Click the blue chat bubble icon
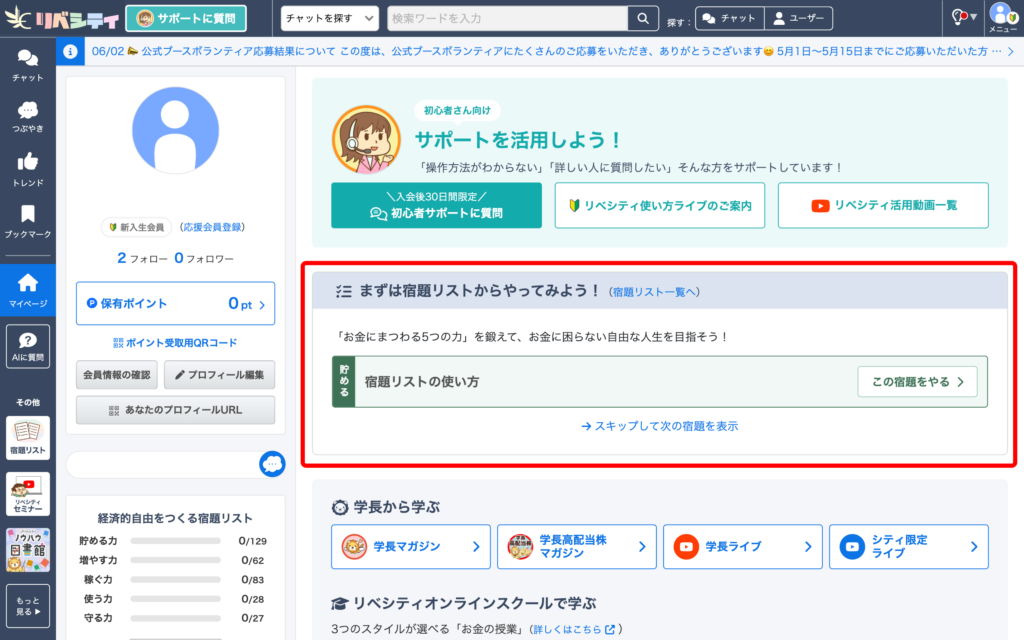The height and width of the screenshot is (640, 1024). click(x=272, y=464)
